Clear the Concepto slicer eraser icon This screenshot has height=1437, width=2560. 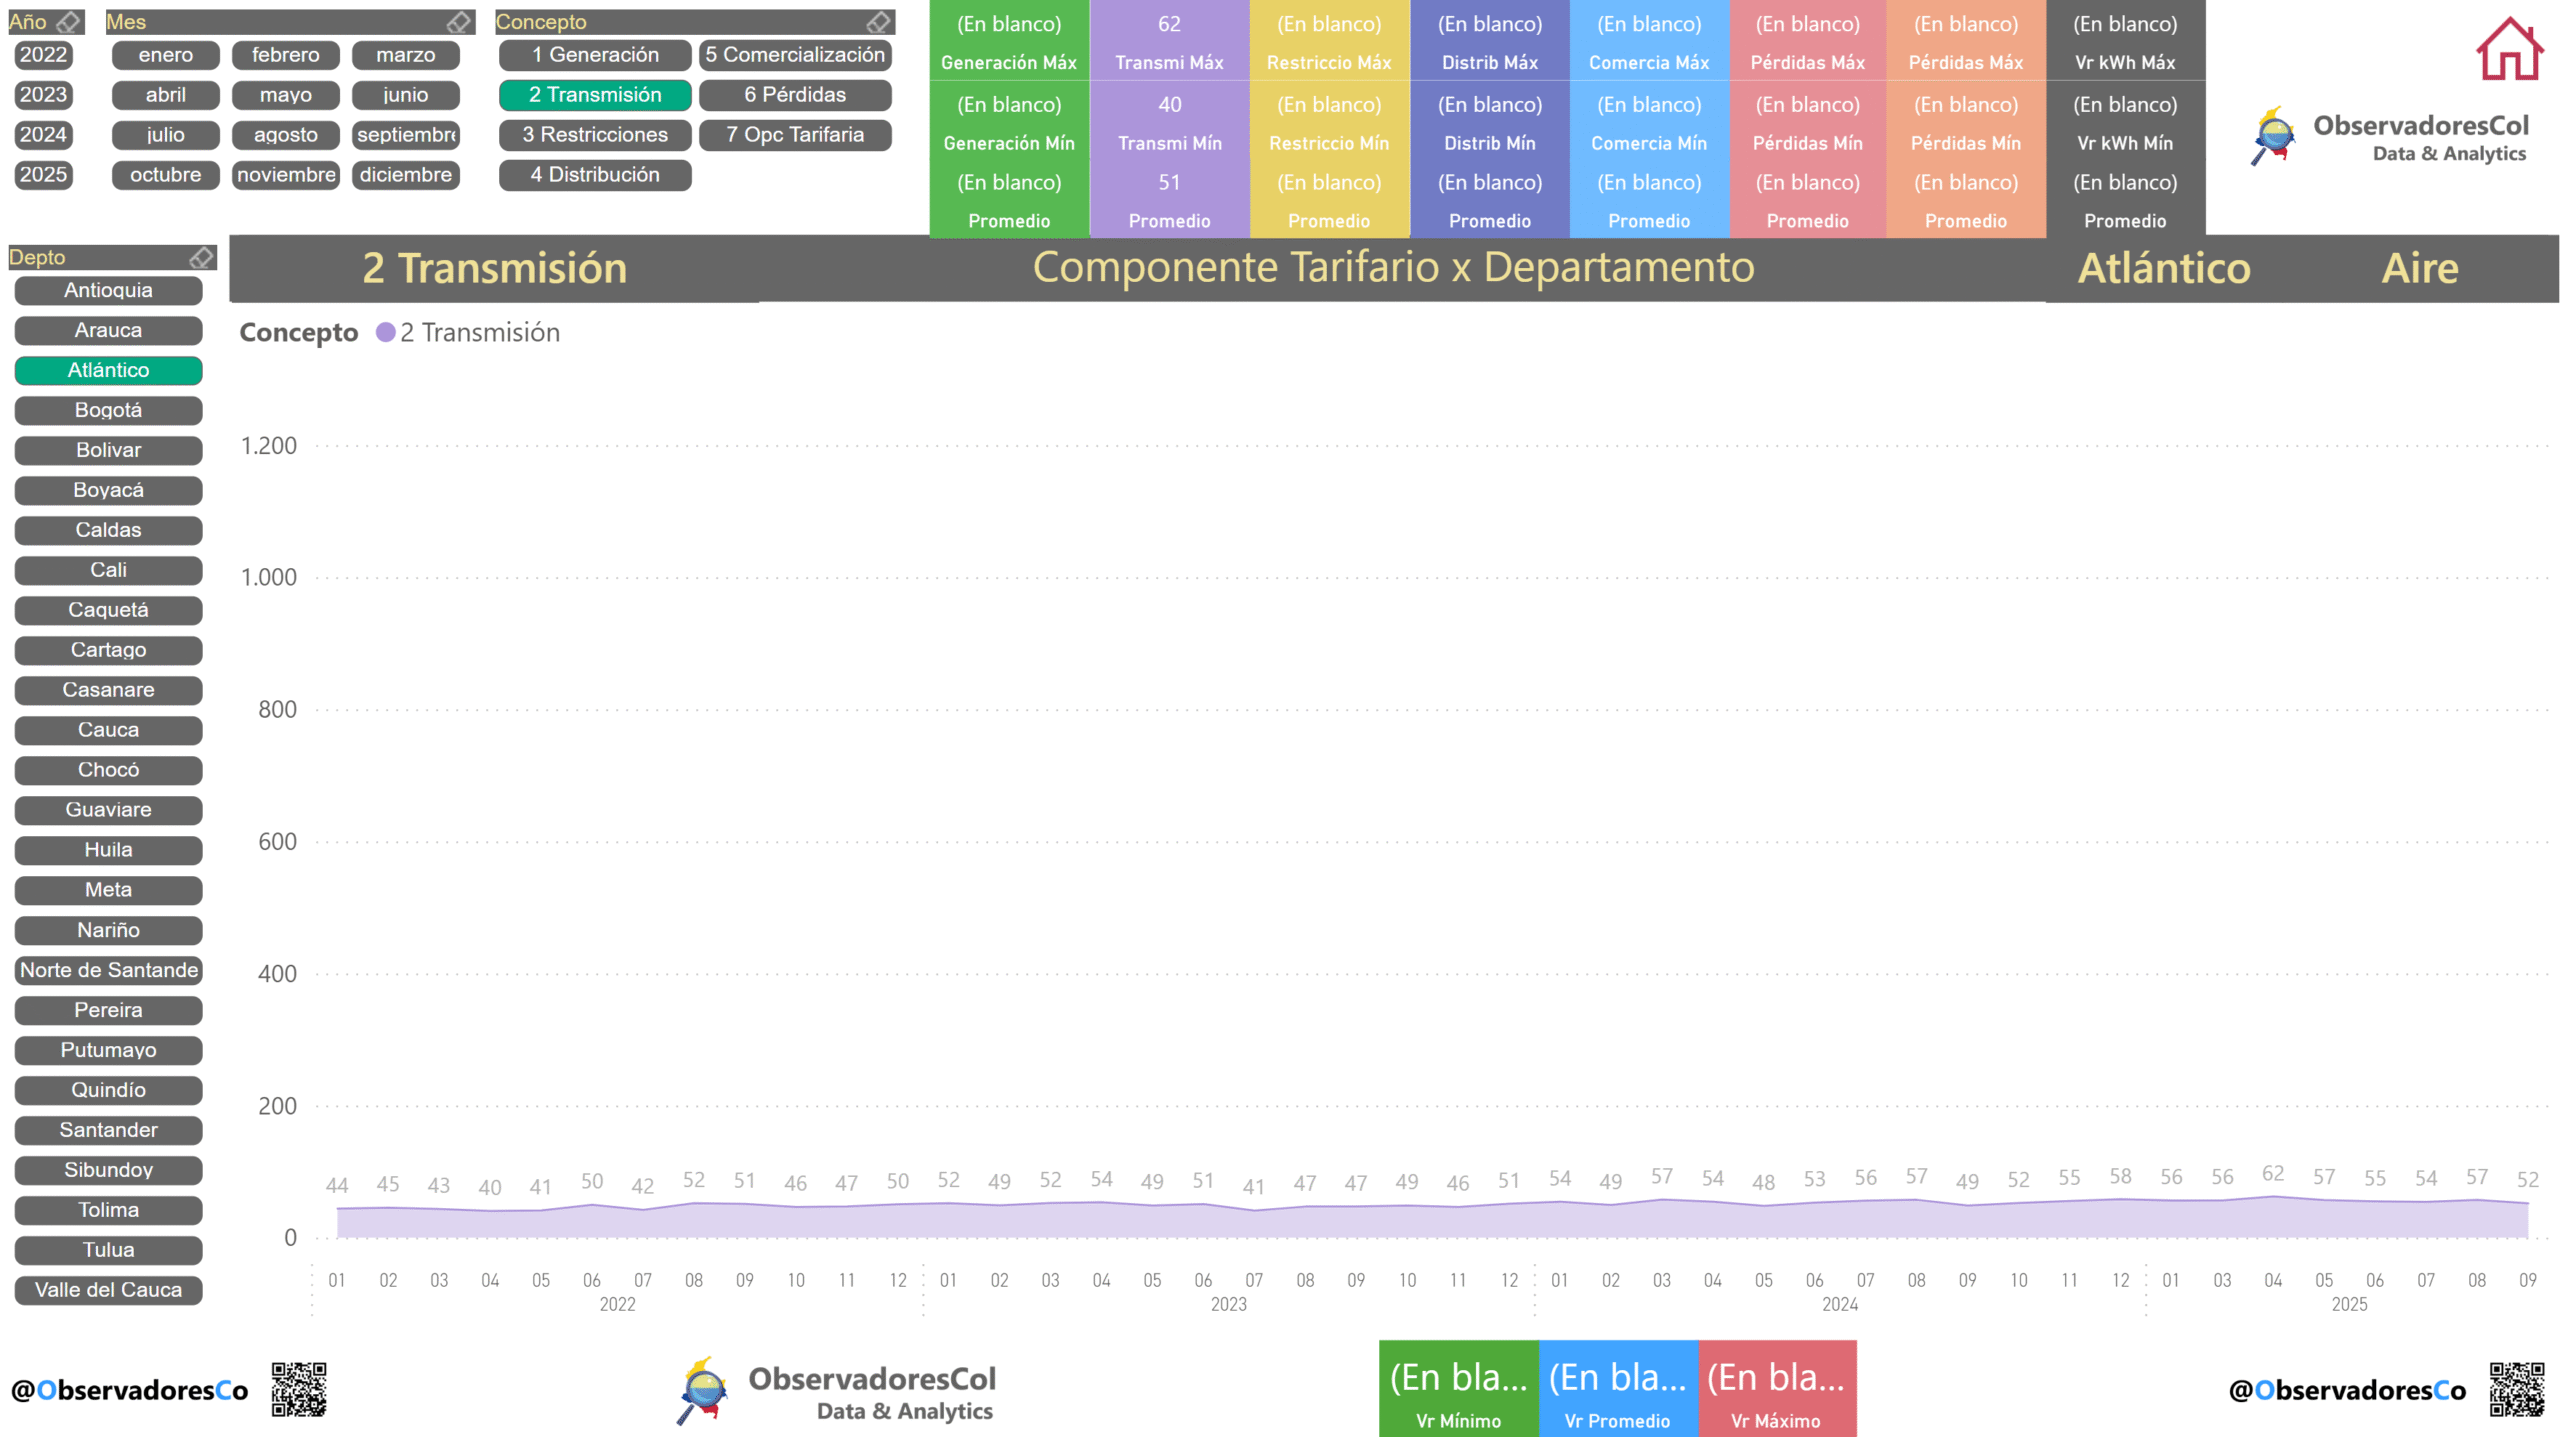click(x=878, y=22)
